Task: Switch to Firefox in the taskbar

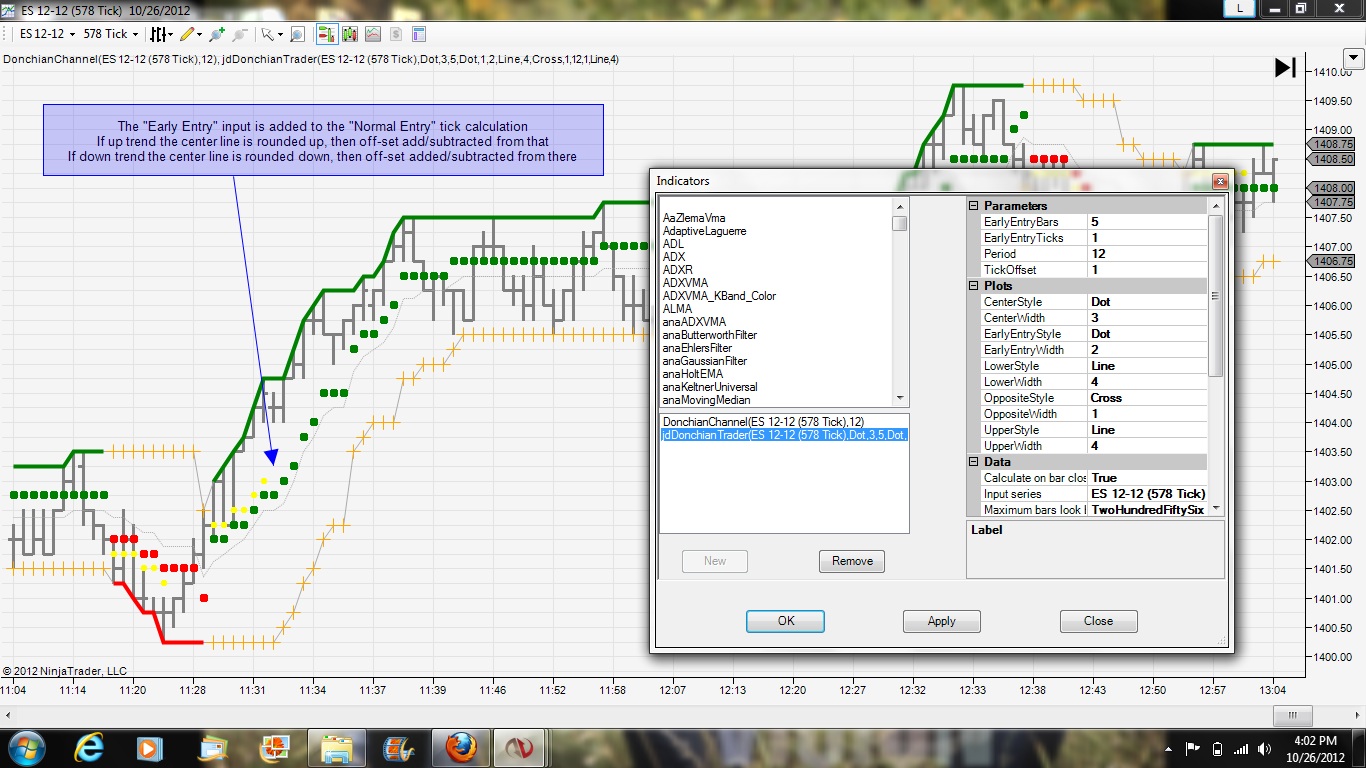Action: click(x=460, y=748)
